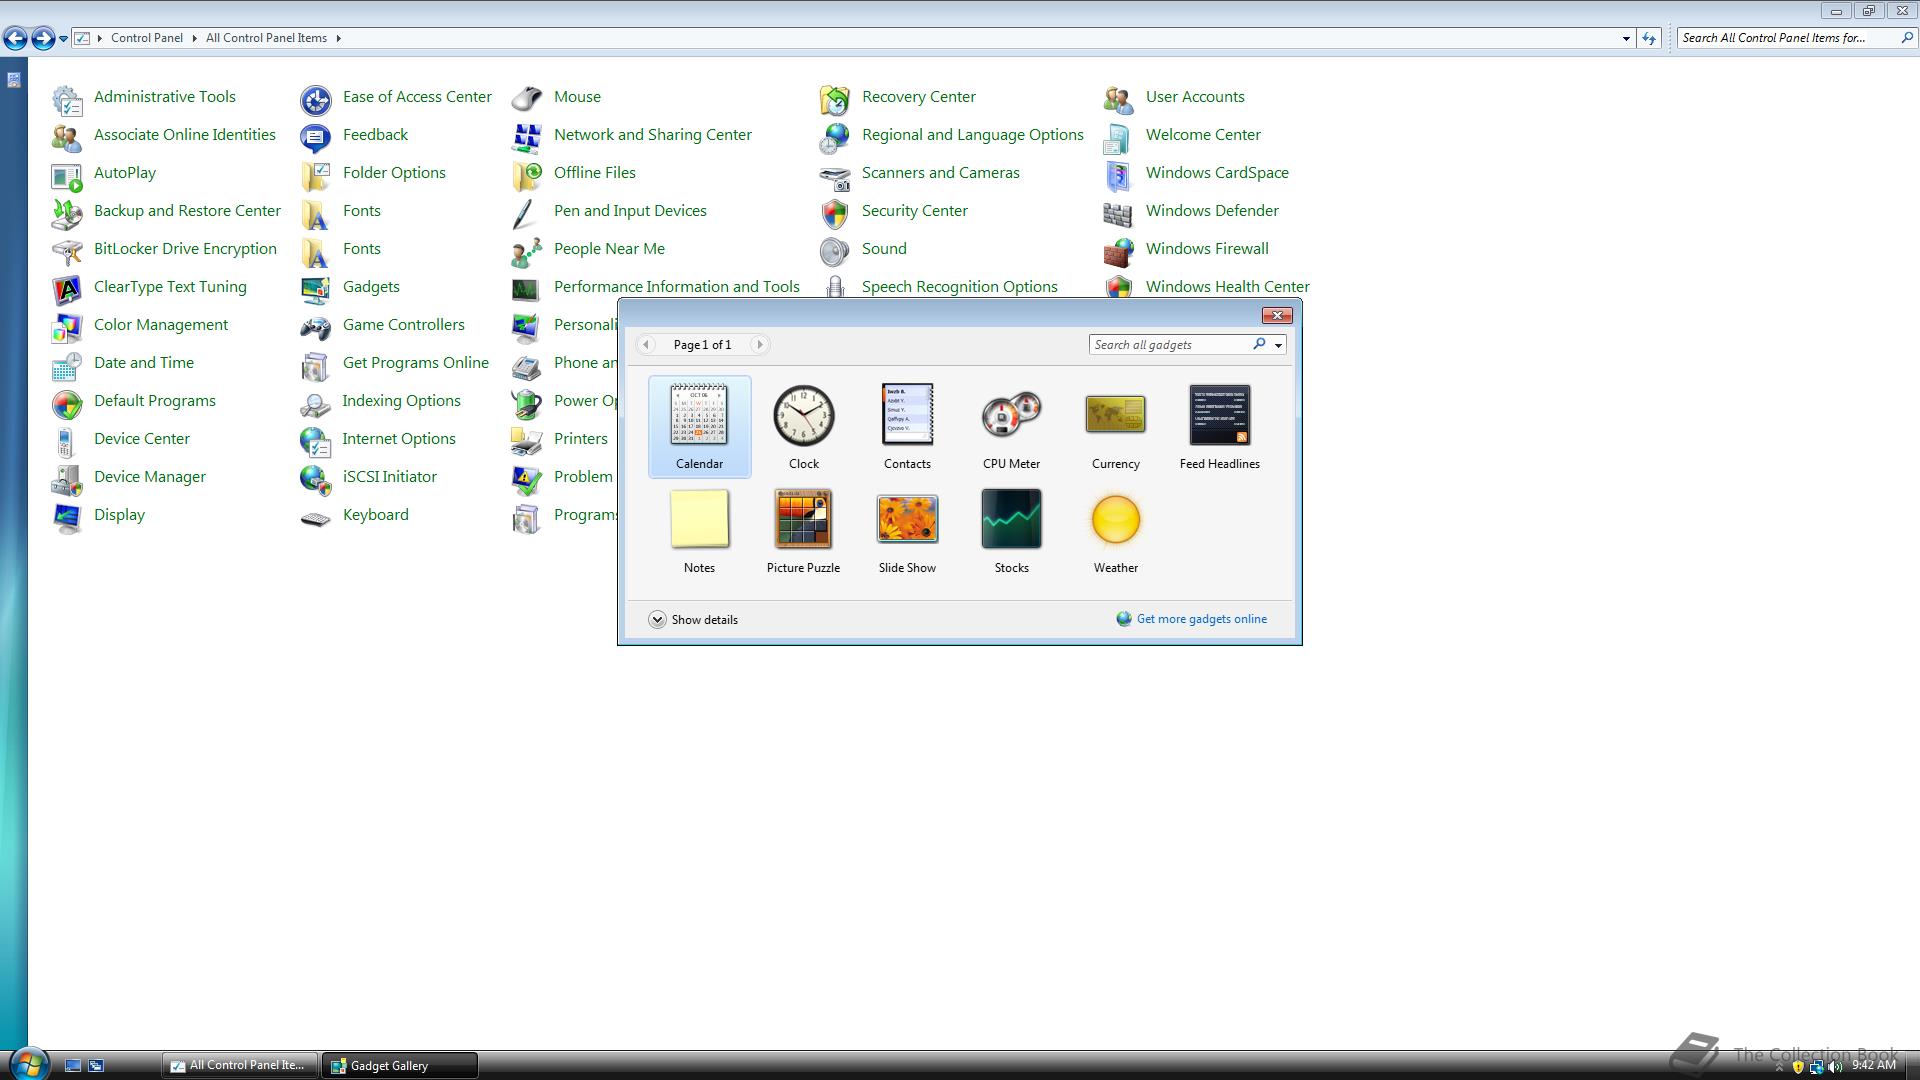
Task: Open Network and Sharing Center link
Action: [x=652, y=135]
